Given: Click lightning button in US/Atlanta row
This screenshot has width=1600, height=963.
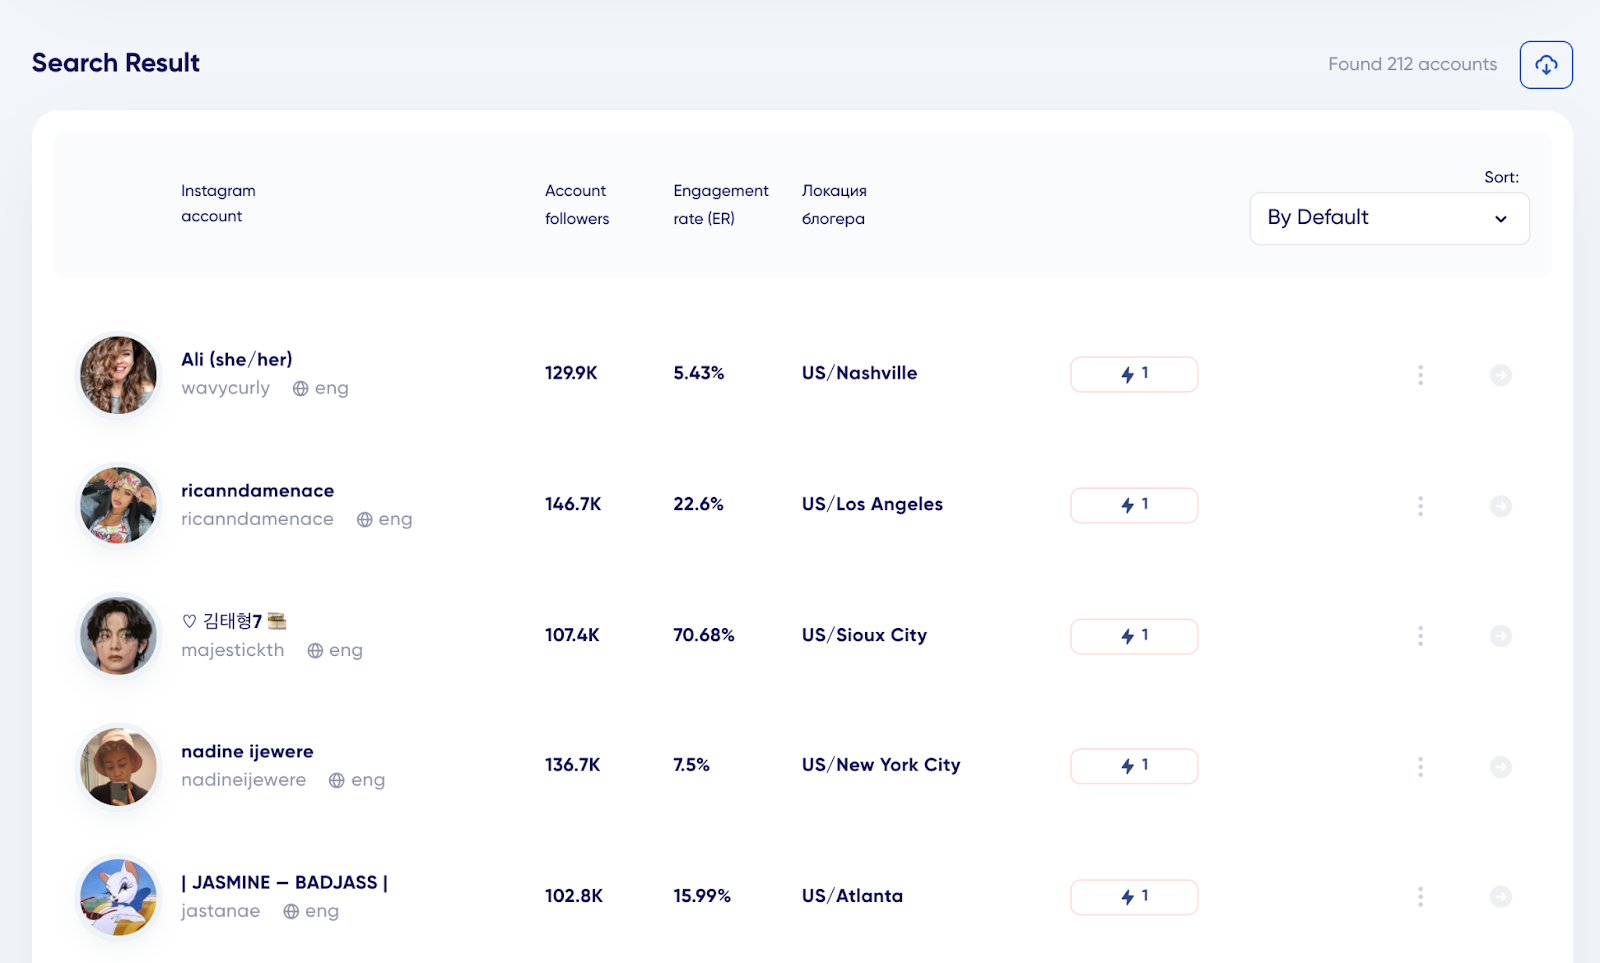Looking at the screenshot, I should 1134,897.
